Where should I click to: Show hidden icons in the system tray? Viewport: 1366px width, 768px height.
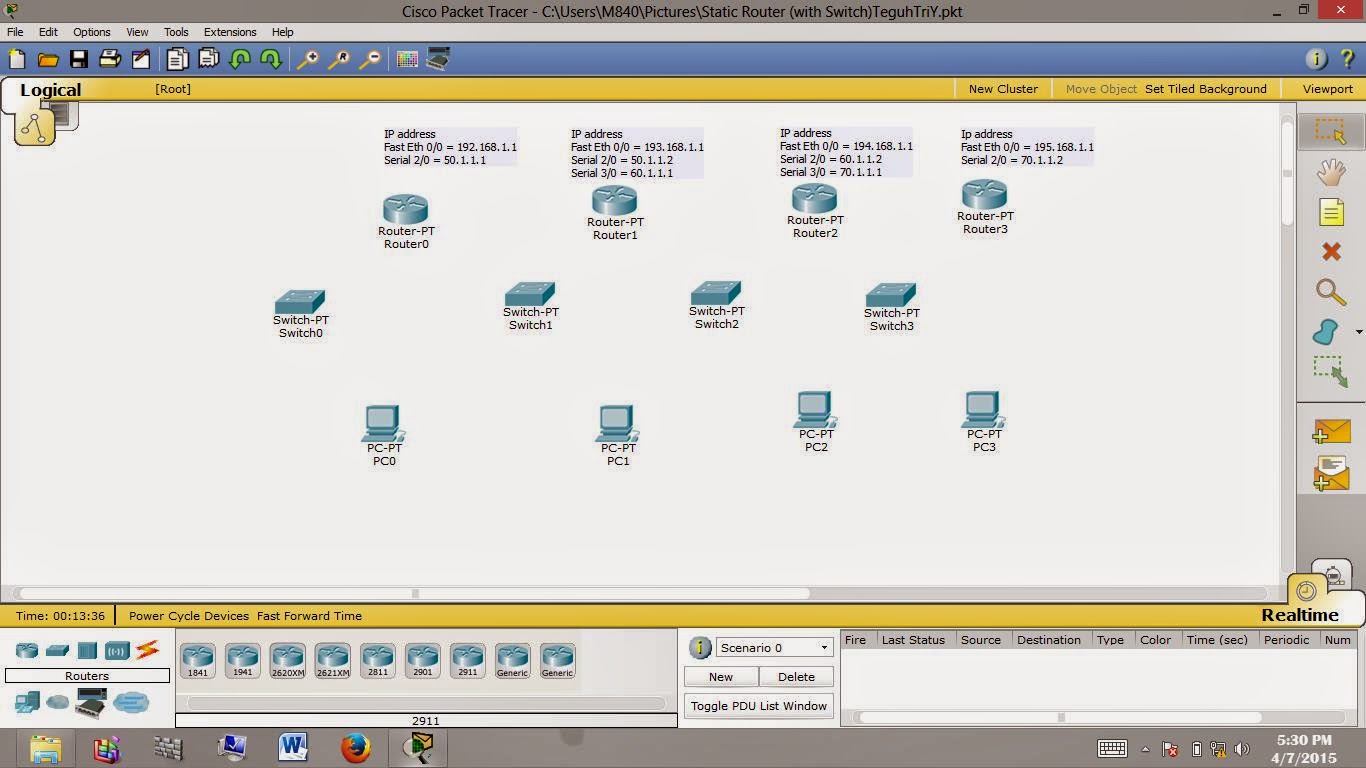point(1144,747)
